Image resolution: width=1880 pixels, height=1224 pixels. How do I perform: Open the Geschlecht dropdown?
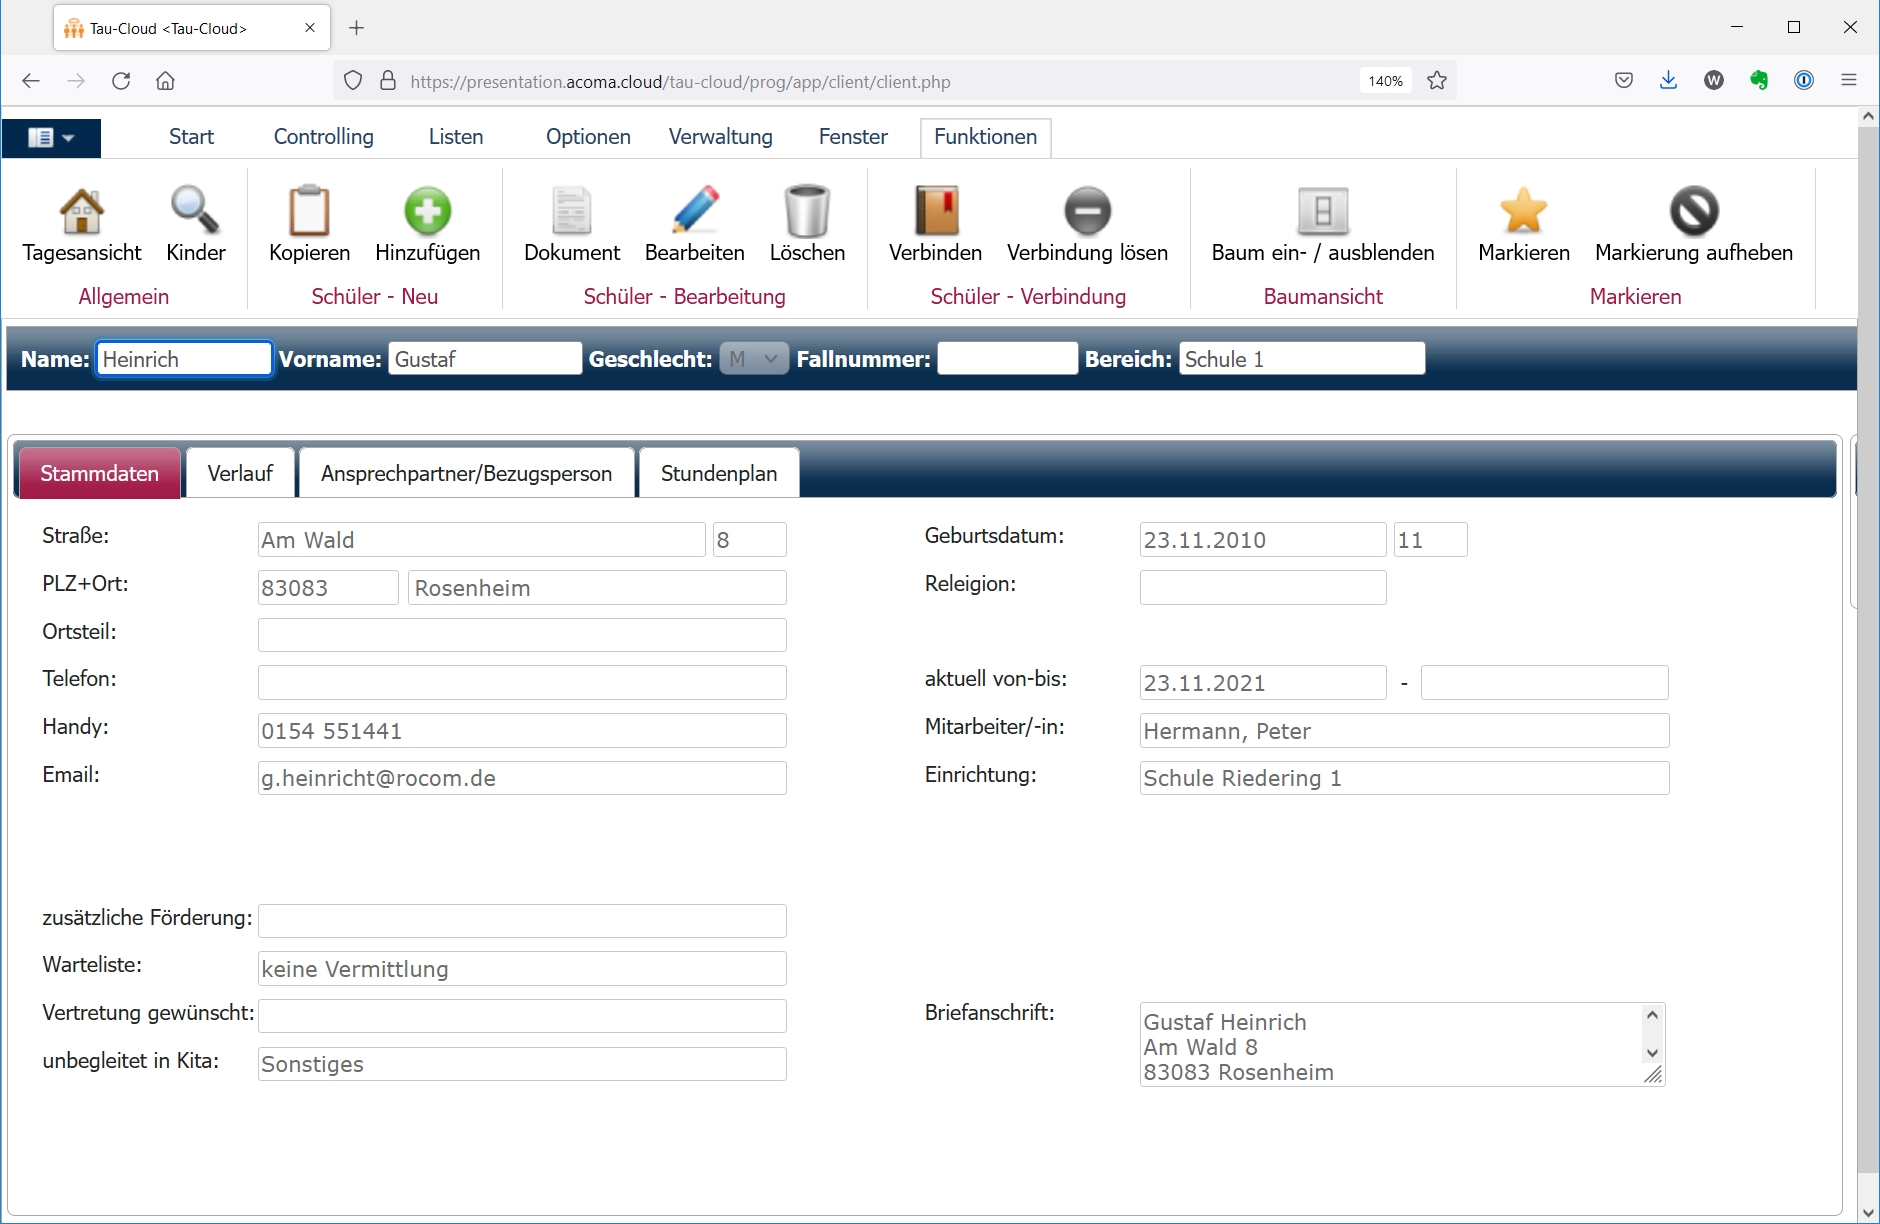[x=754, y=359]
